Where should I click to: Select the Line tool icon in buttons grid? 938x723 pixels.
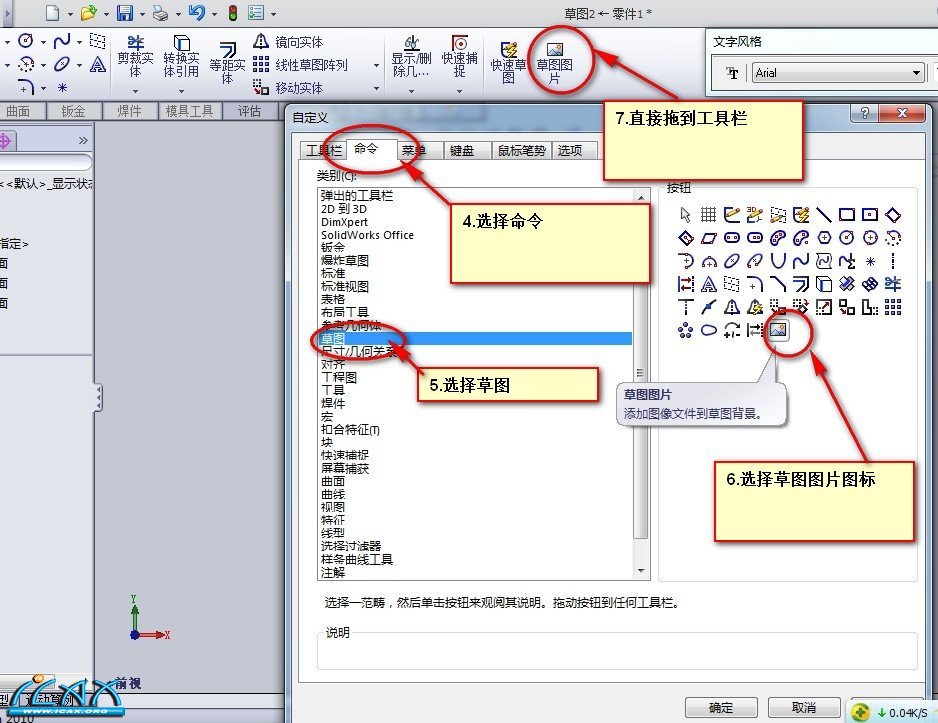pyautogui.click(x=824, y=214)
